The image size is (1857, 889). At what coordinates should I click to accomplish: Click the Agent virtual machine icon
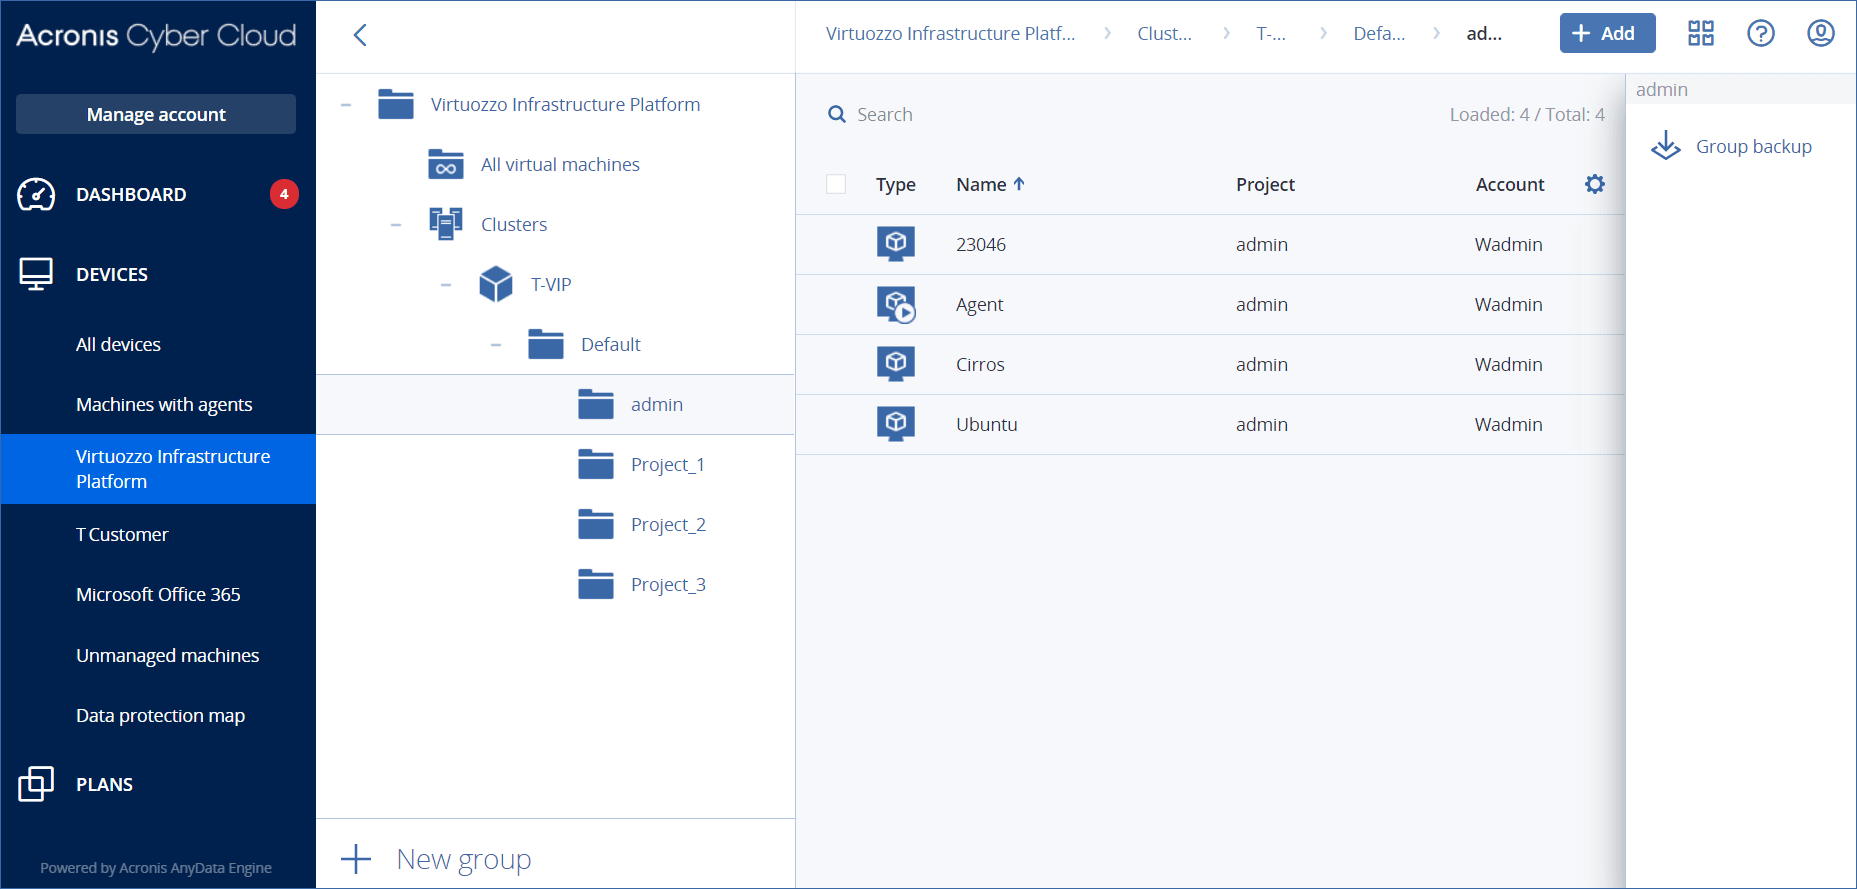coord(896,304)
